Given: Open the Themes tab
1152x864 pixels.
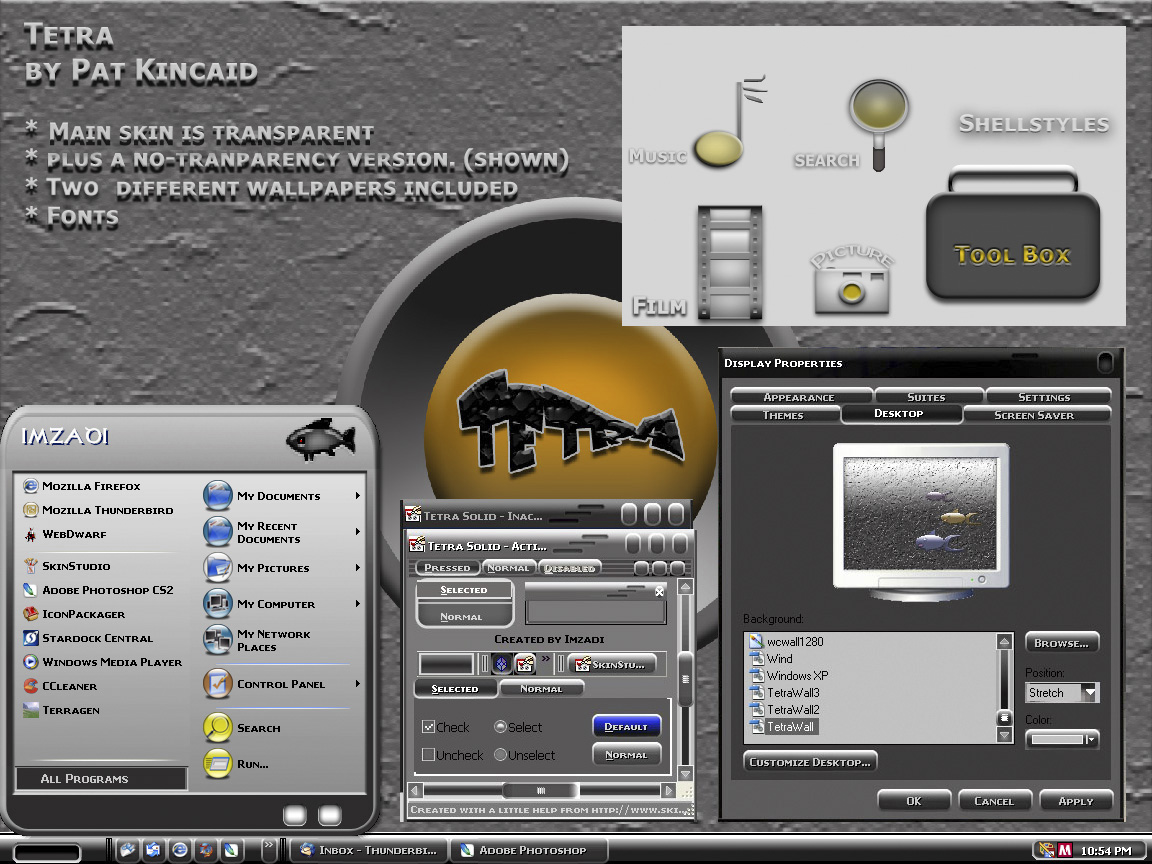Looking at the screenshot, I should [x=785, y=415].
